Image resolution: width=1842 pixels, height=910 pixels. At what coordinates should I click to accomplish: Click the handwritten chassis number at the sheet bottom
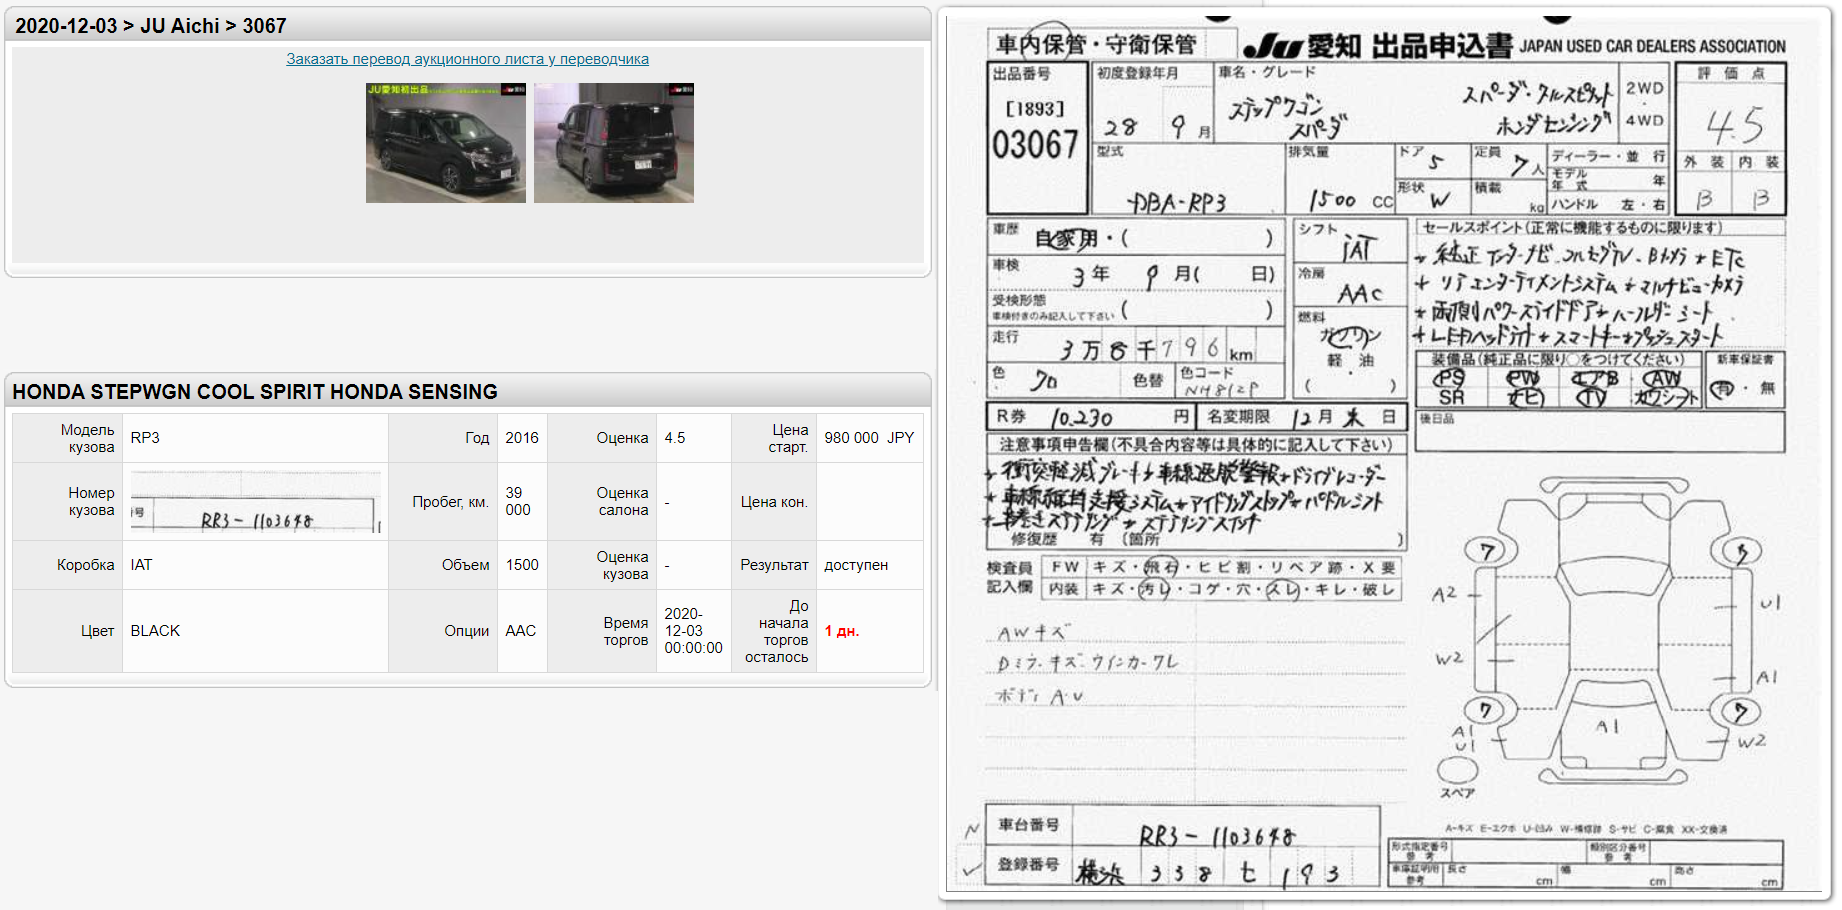1217,835
